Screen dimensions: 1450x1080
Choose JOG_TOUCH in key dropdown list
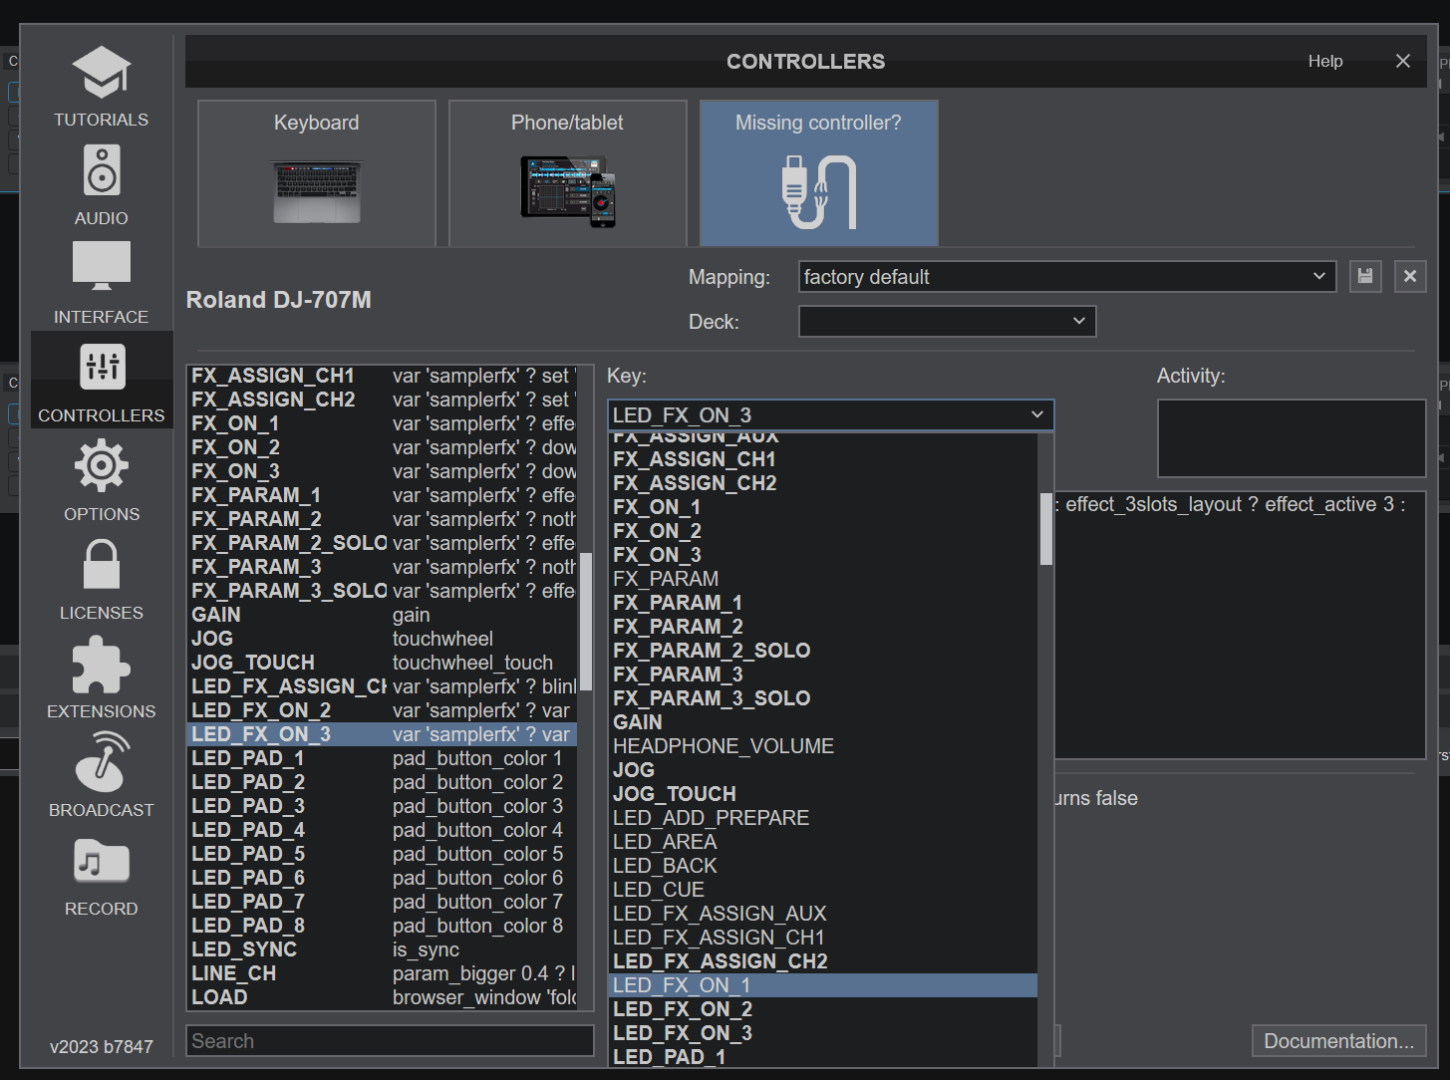pyautogui.click(x=824, y=794)
